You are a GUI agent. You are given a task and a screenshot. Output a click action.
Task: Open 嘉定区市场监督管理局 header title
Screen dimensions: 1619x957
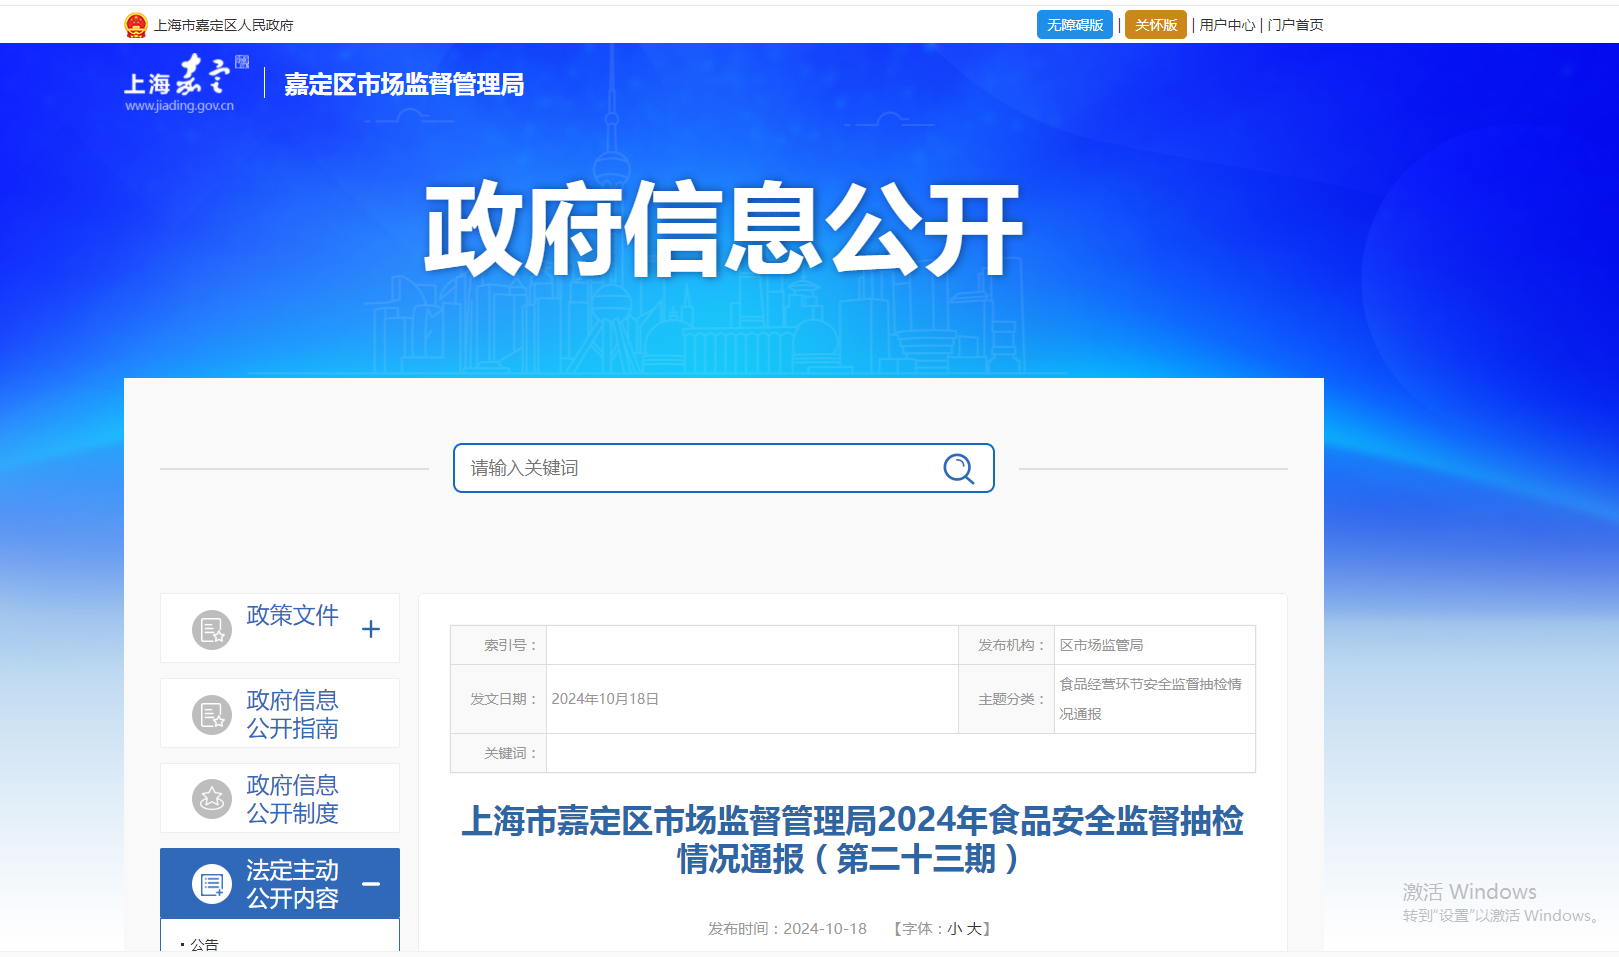(x=404, y=84)
